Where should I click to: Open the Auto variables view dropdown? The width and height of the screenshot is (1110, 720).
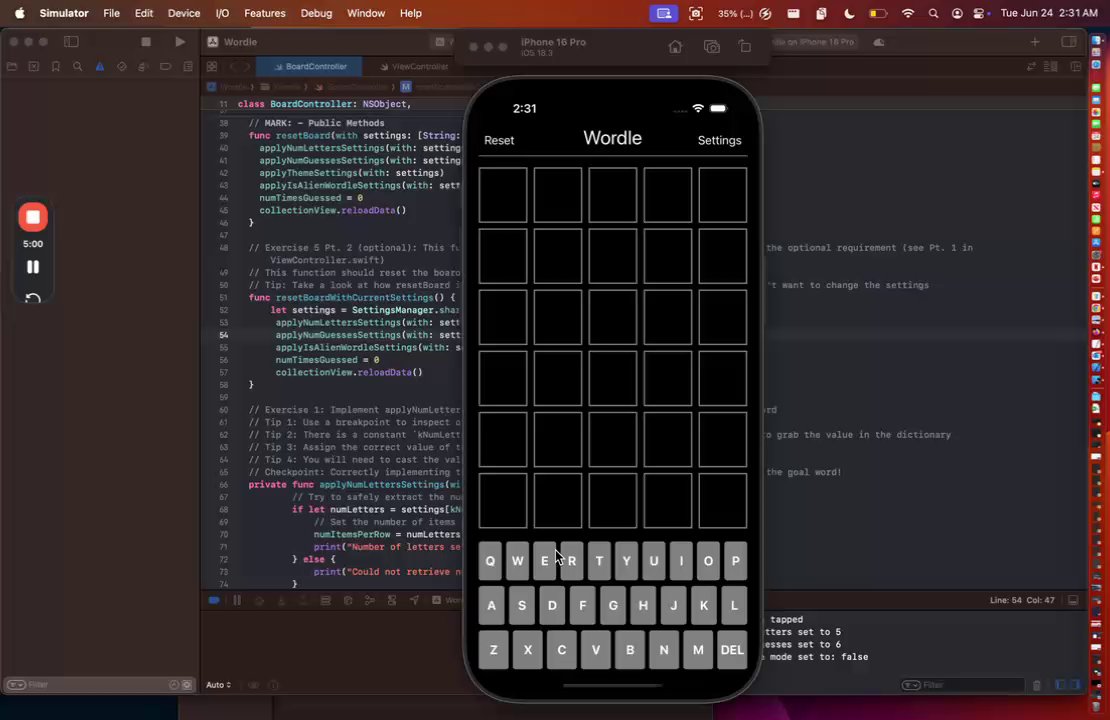tap(218, 685)
